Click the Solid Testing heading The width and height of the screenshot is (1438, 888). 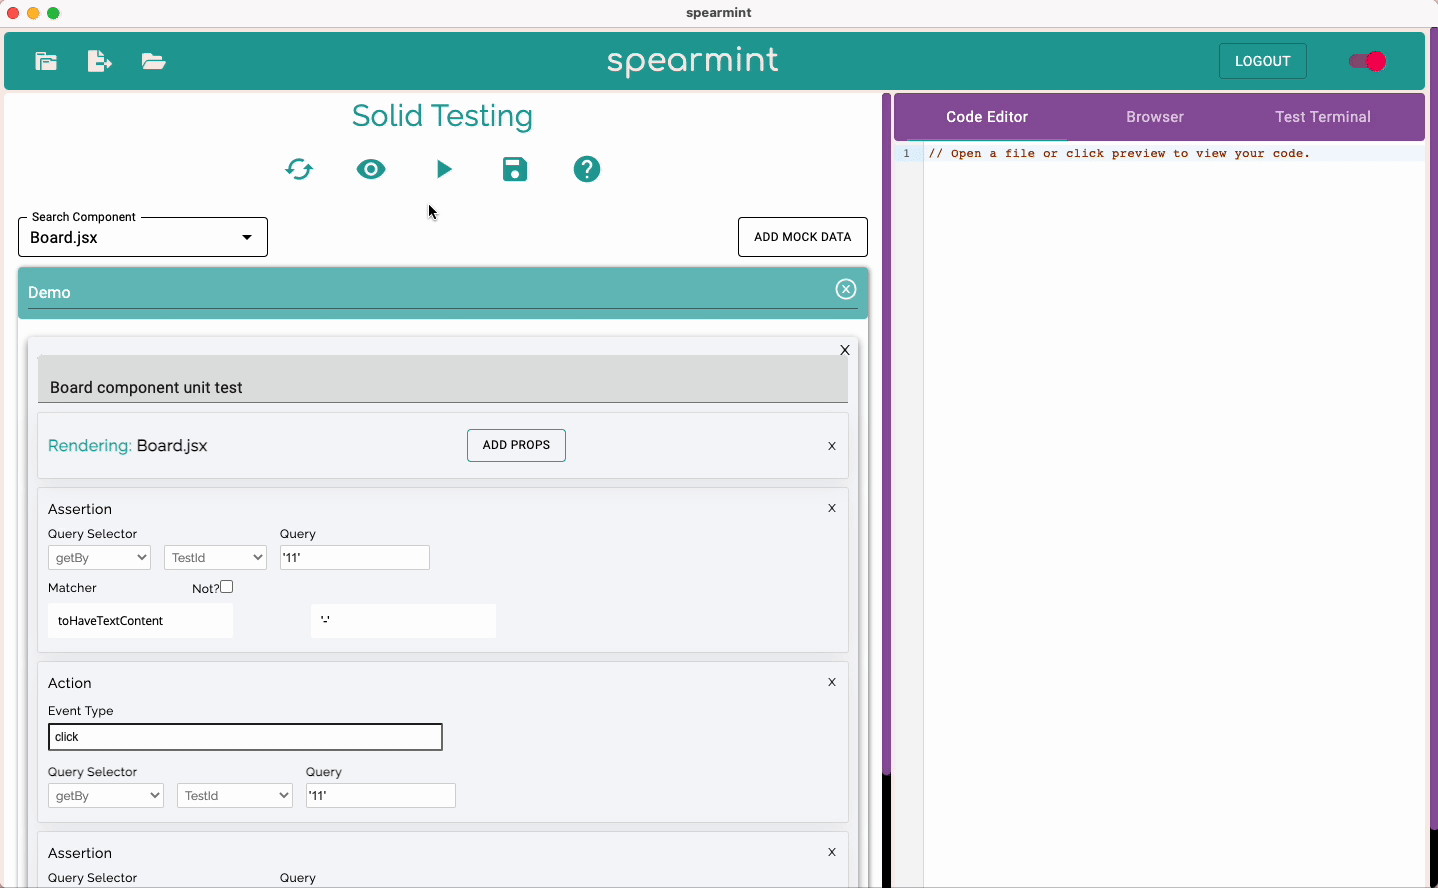pyautogui.click(x=442, y=116)
